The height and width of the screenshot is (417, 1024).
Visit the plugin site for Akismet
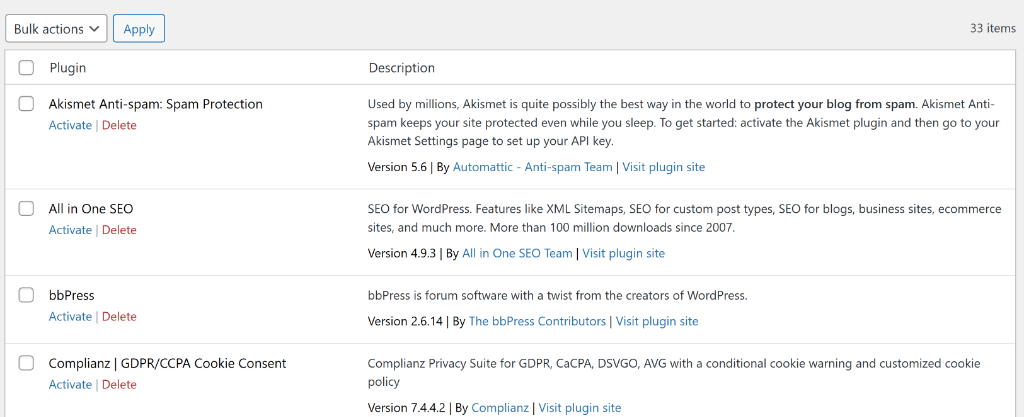[664, 167]
